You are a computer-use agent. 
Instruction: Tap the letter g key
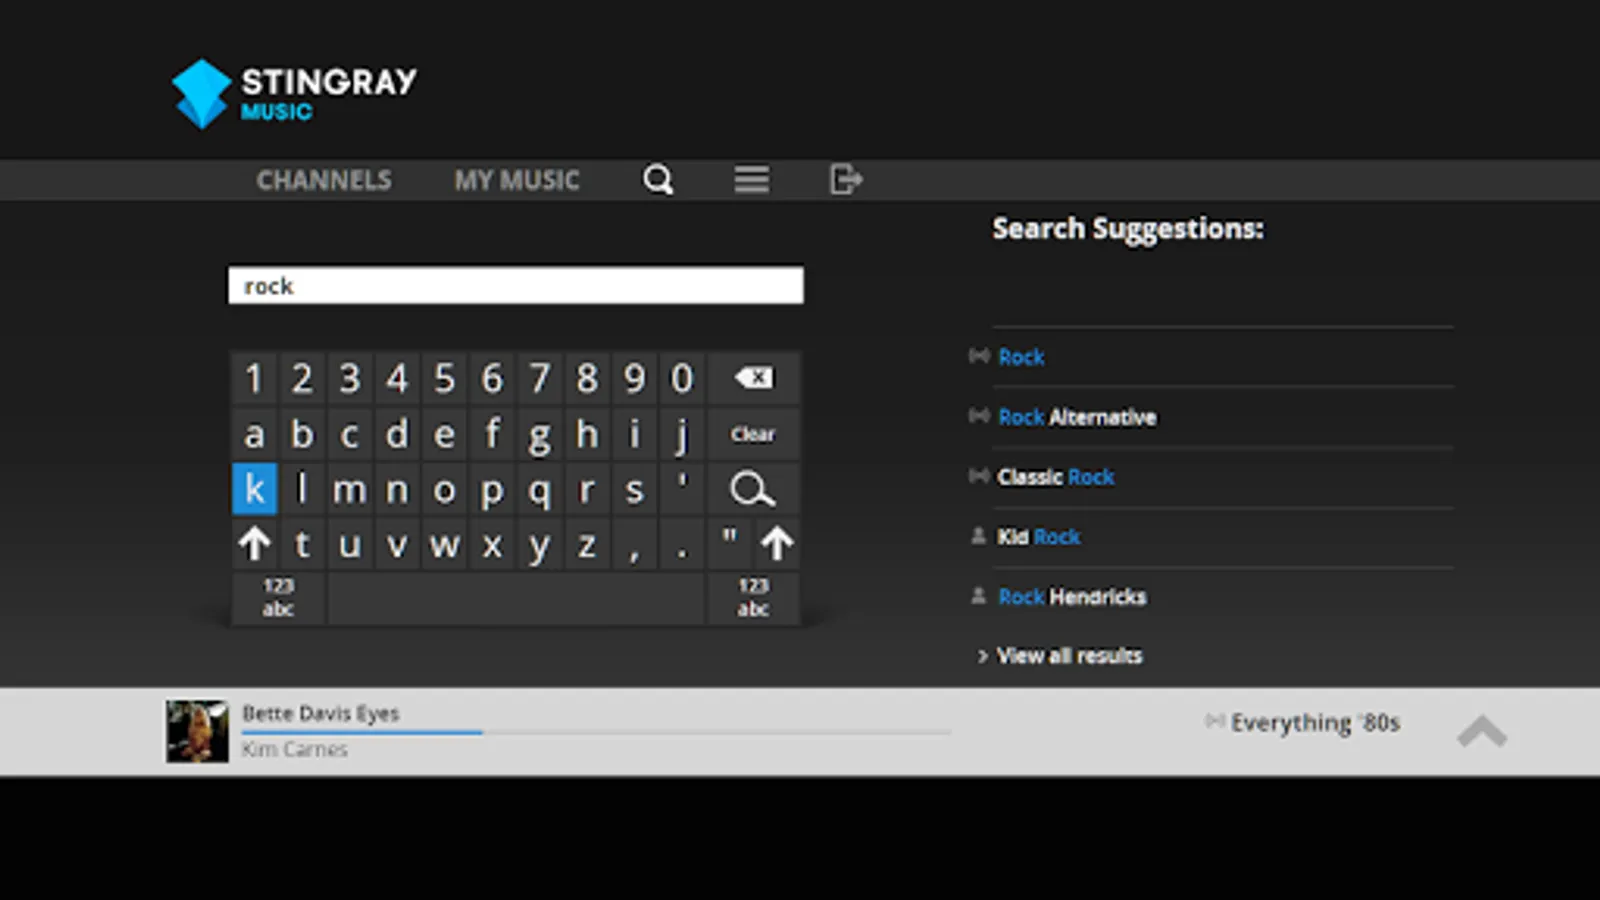click(540, 434)
